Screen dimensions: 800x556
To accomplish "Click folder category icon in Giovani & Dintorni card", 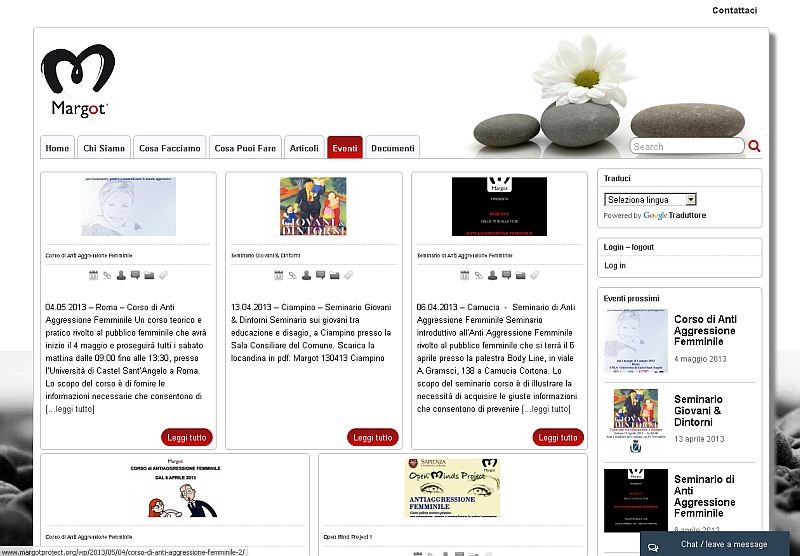I will (335, 274).
